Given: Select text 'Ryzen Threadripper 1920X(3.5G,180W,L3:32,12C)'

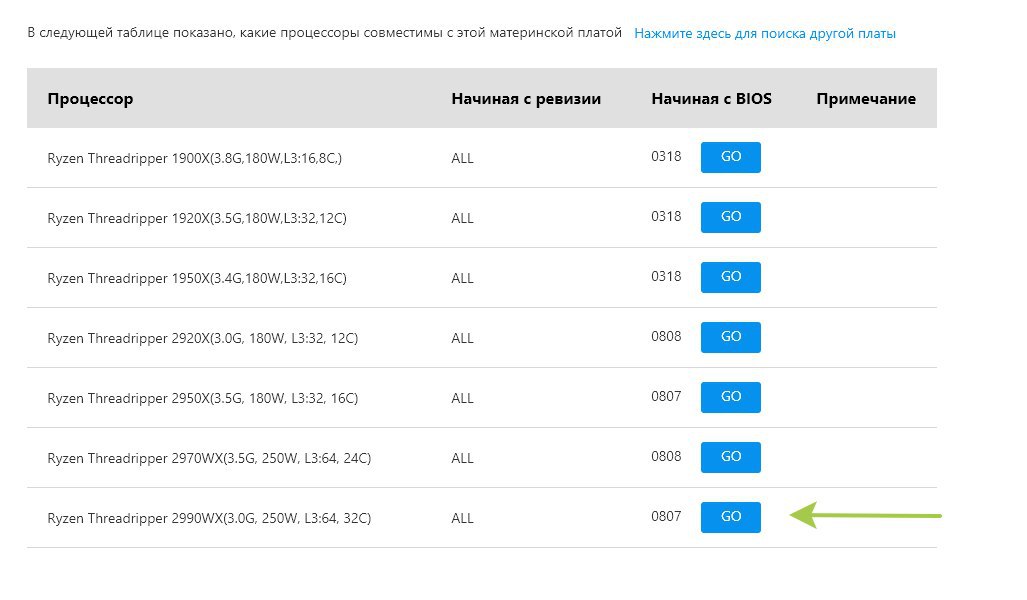Looking at the screenshot, I should [x=197, y=218].
